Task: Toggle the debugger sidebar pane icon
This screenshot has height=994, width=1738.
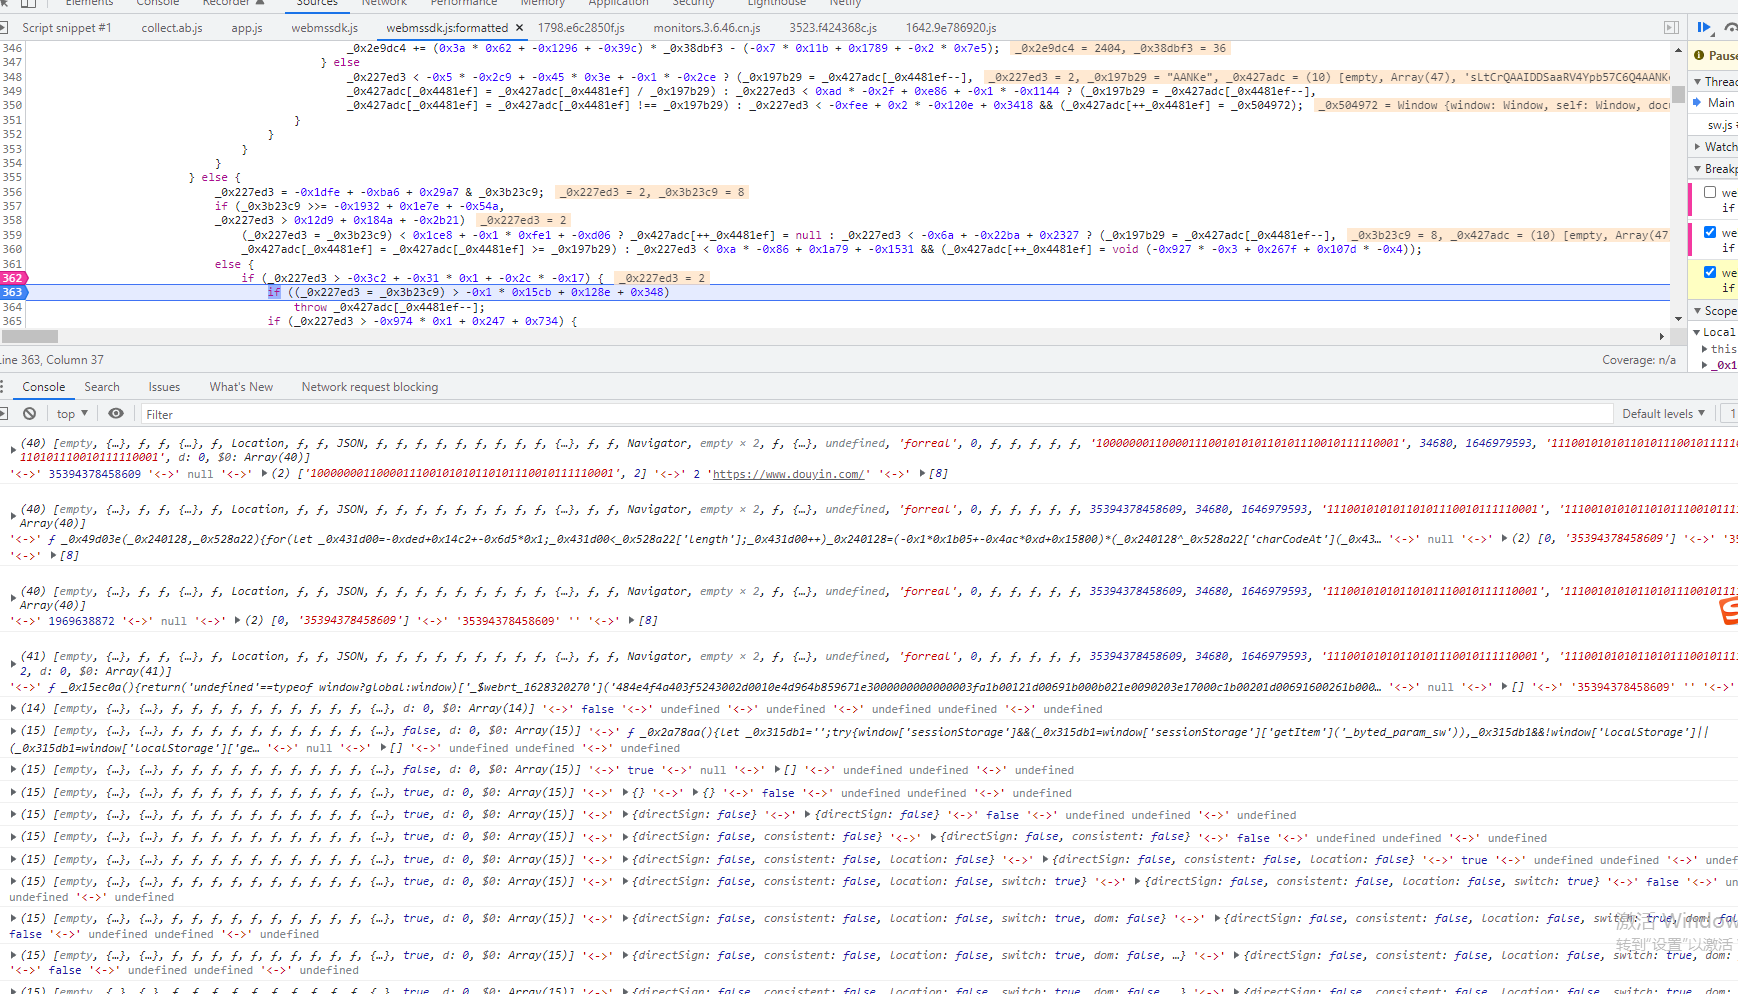Action: point(1671,28)
